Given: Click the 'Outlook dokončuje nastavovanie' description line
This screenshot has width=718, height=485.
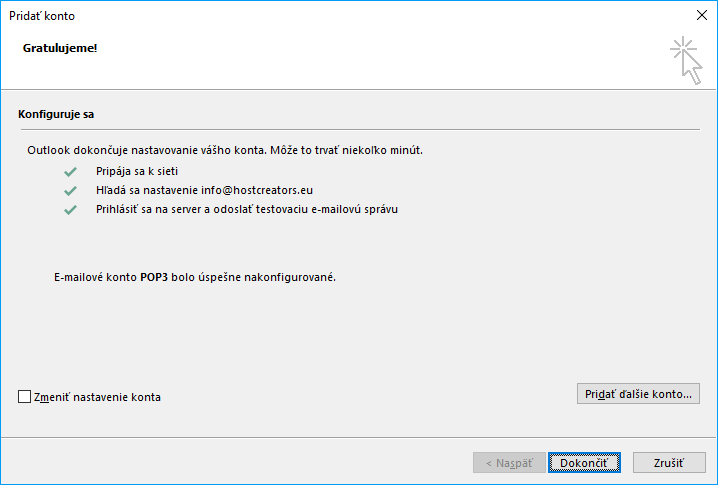Looking at the screenshot, I should pyautogui.click(x=225, y=150).
